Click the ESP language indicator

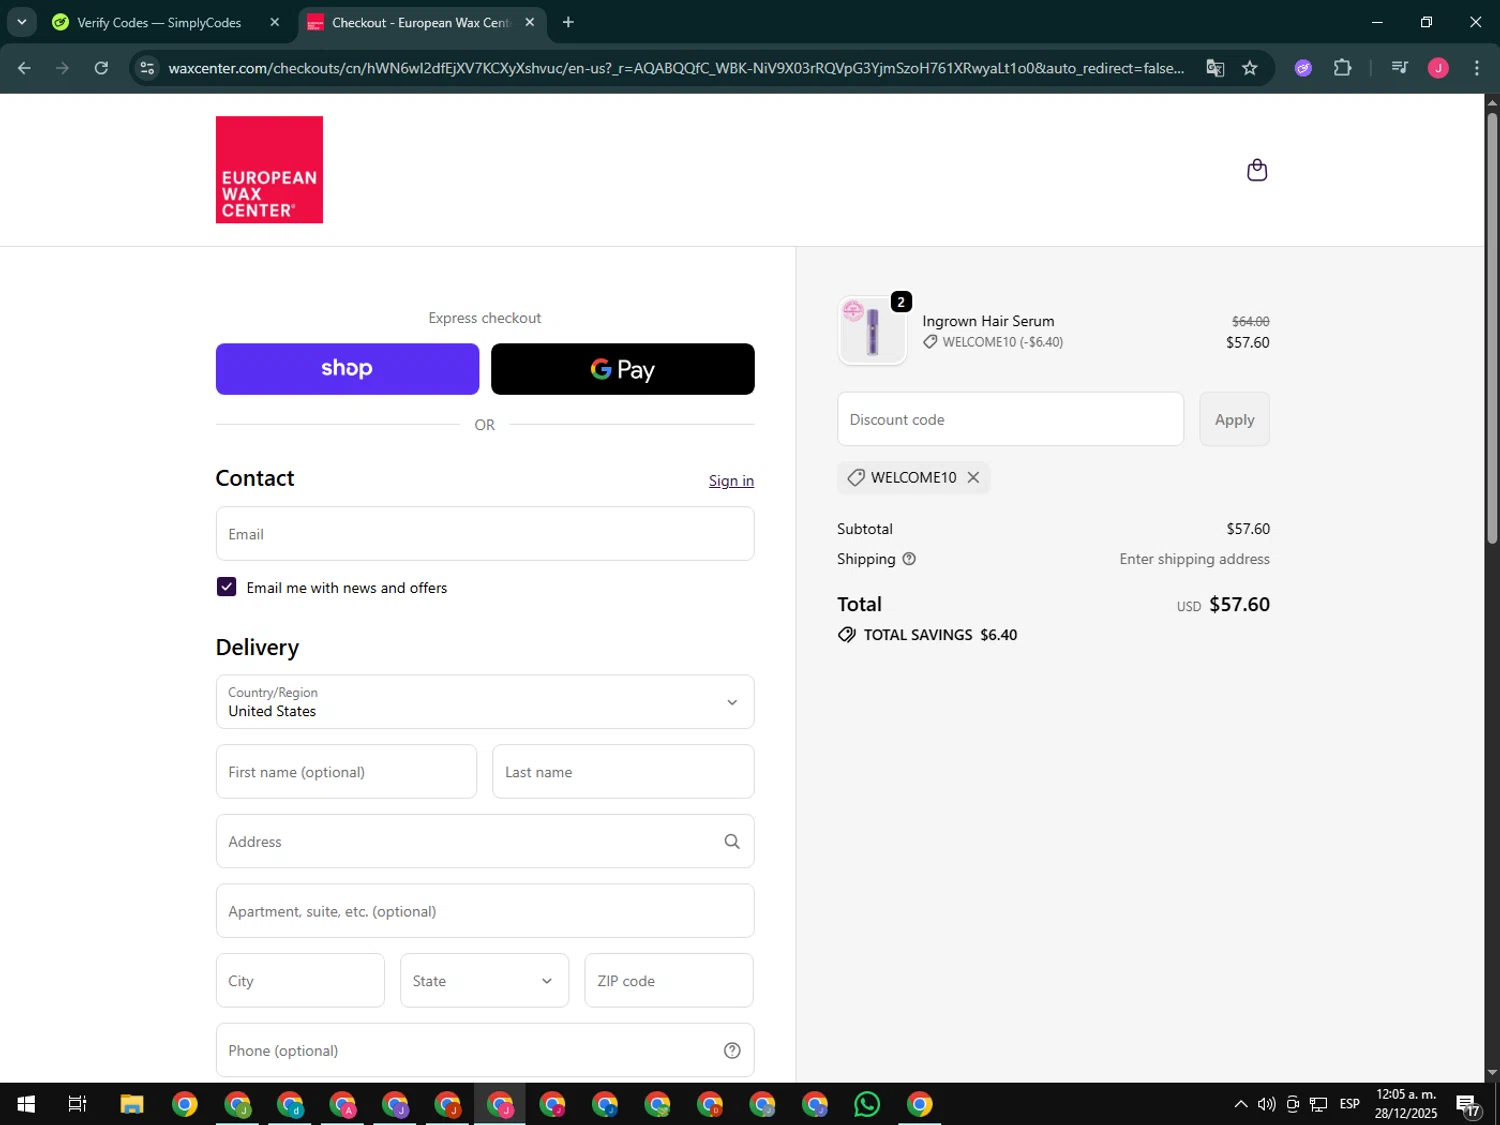(x=1349, y=1104)
